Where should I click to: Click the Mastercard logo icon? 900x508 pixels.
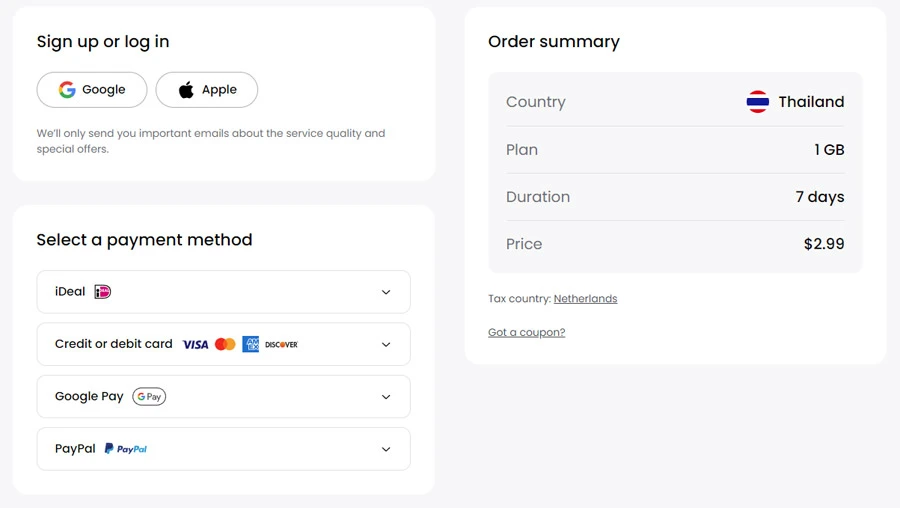[x=225, y=344]
